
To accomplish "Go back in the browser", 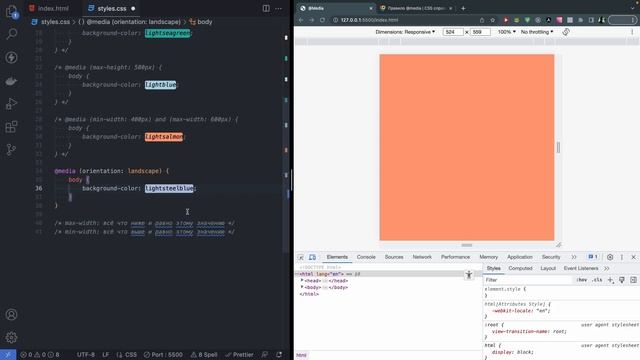I will (x=301, y=20).
